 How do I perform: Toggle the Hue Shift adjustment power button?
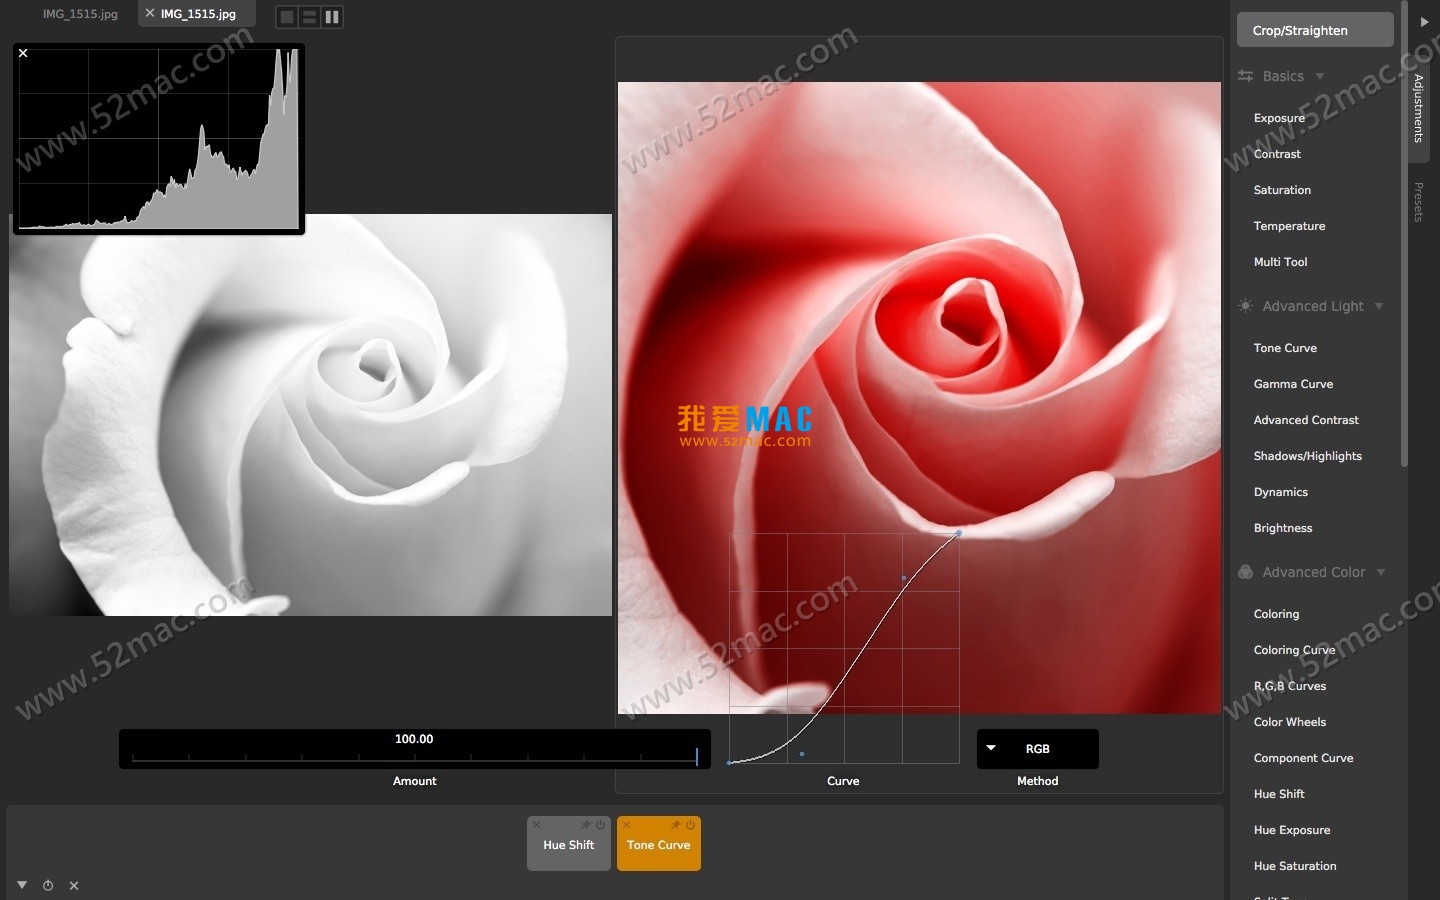pyautogui.click(x=600, y=825)
